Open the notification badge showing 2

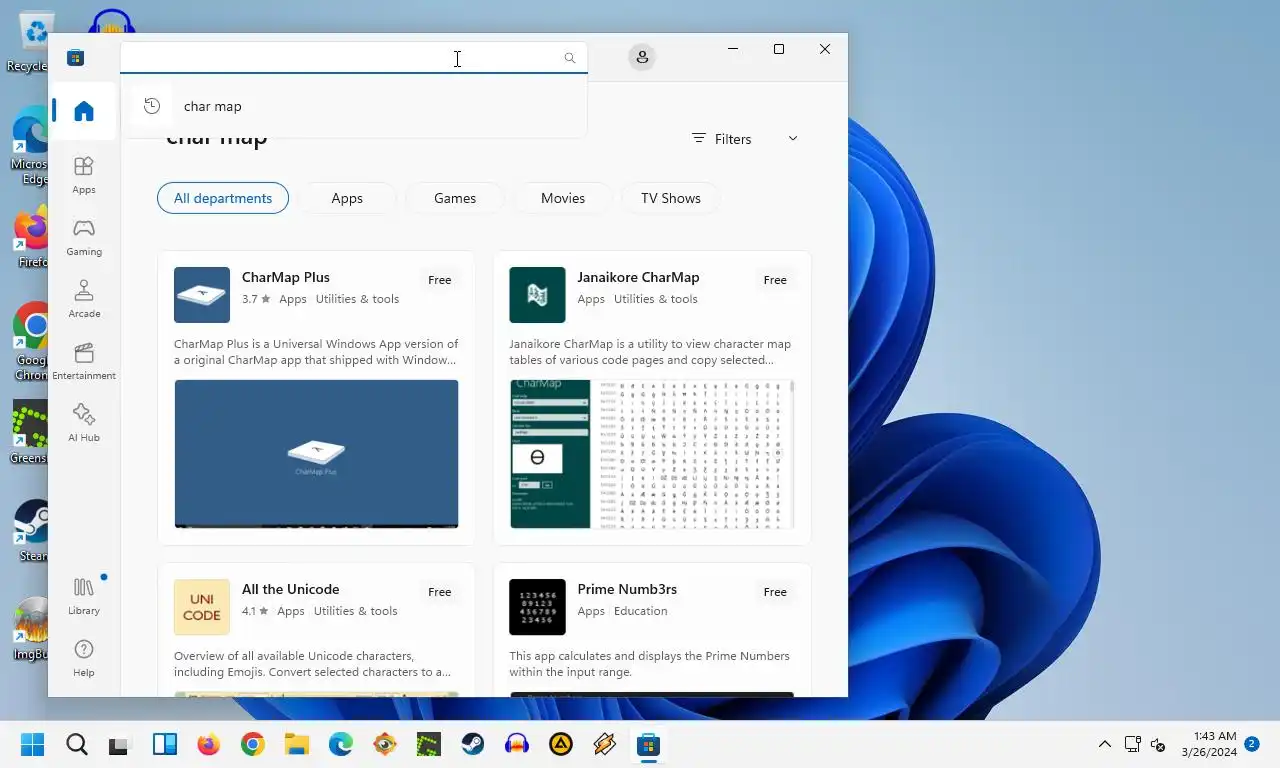click(x=1252, y=744)
